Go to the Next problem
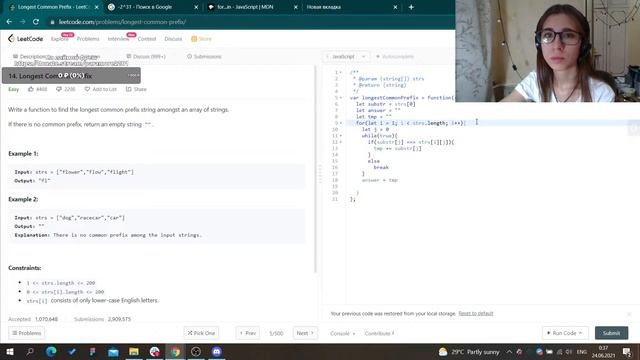 (x=305, y=333)
